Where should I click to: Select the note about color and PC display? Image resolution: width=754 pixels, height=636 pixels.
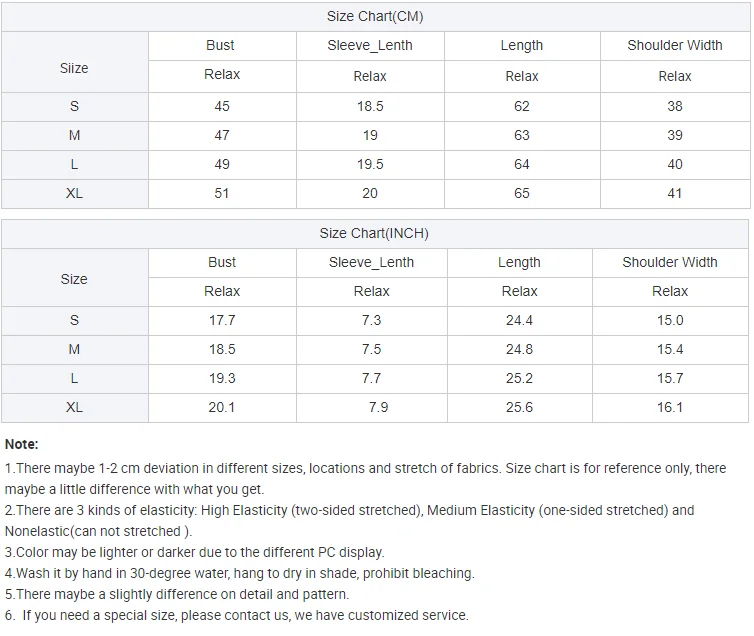[x=195, y=552]
